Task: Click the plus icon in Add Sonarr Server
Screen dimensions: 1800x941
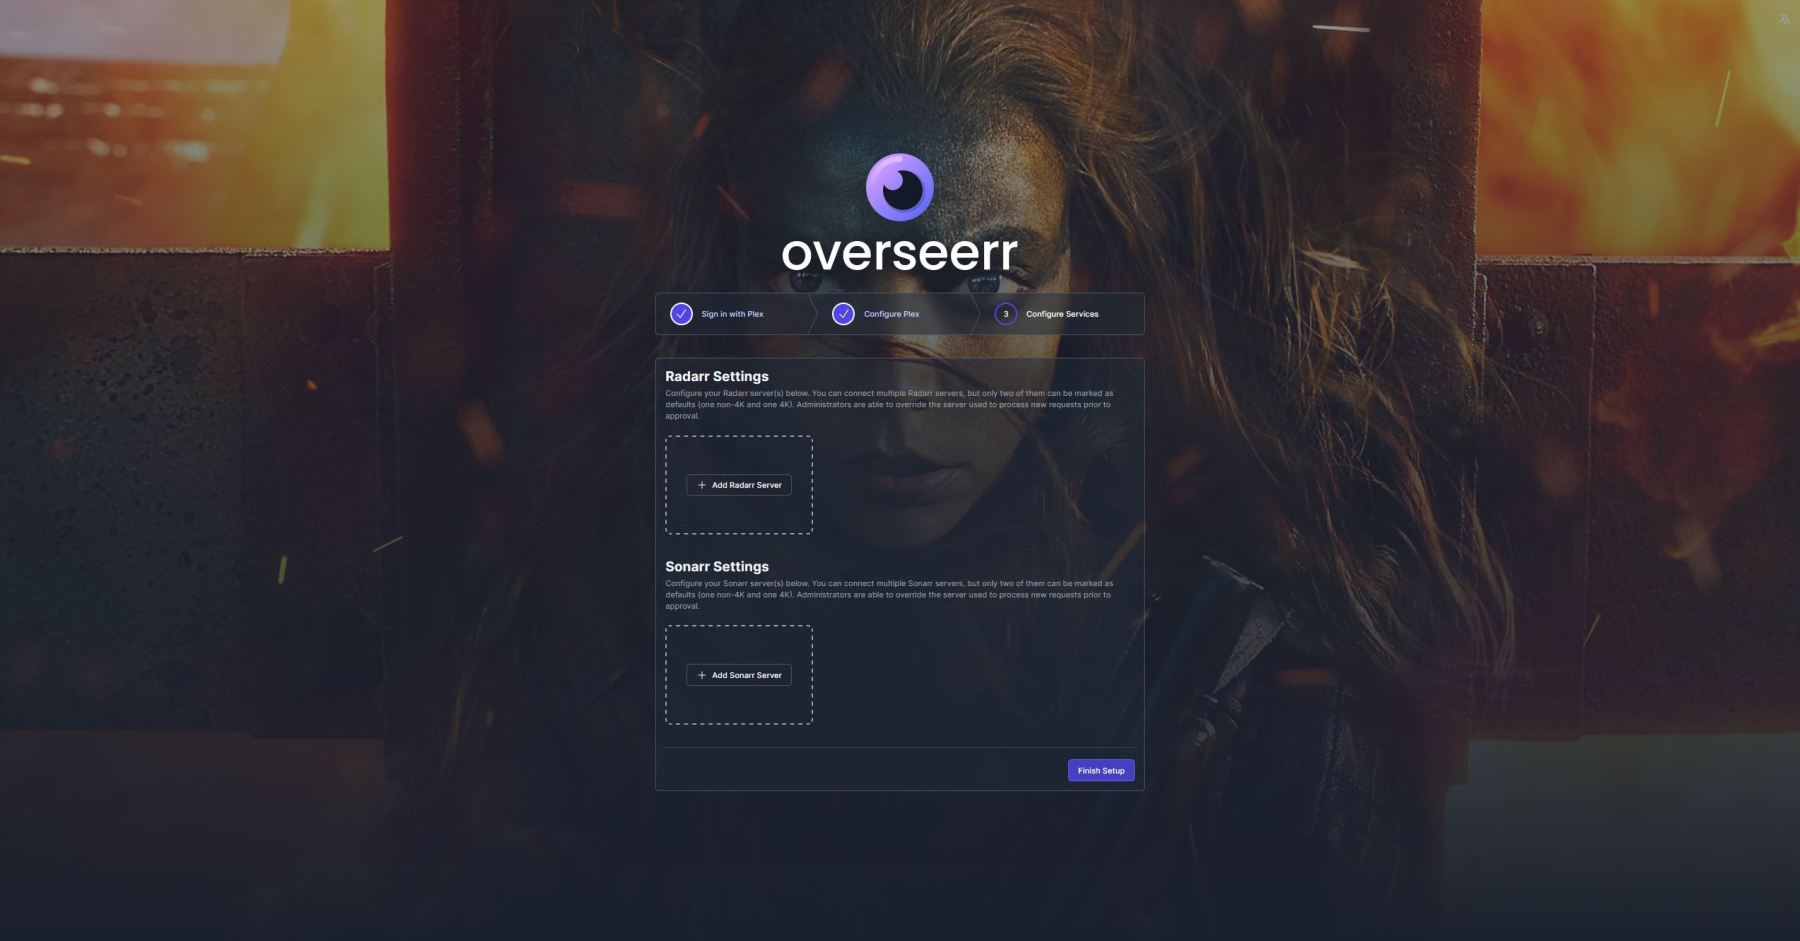Action: [x=702, y=675]
